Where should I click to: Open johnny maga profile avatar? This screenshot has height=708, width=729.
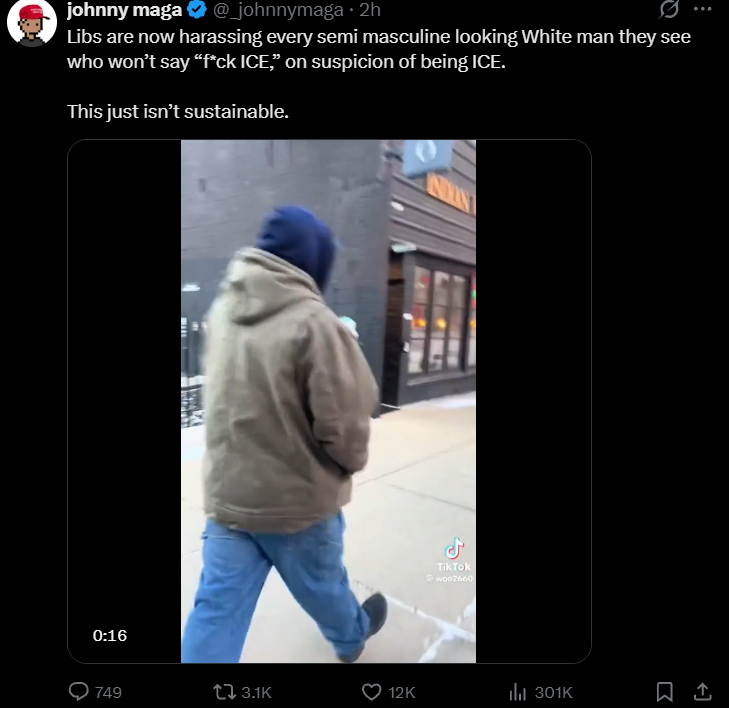tap(32, 23)
